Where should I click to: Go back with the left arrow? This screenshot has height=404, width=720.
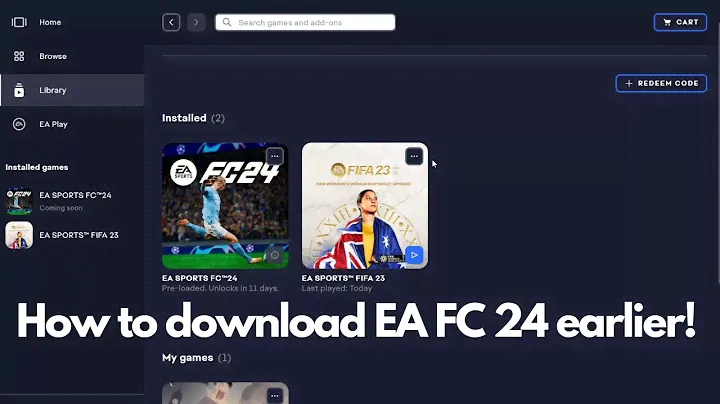[171, 22]
